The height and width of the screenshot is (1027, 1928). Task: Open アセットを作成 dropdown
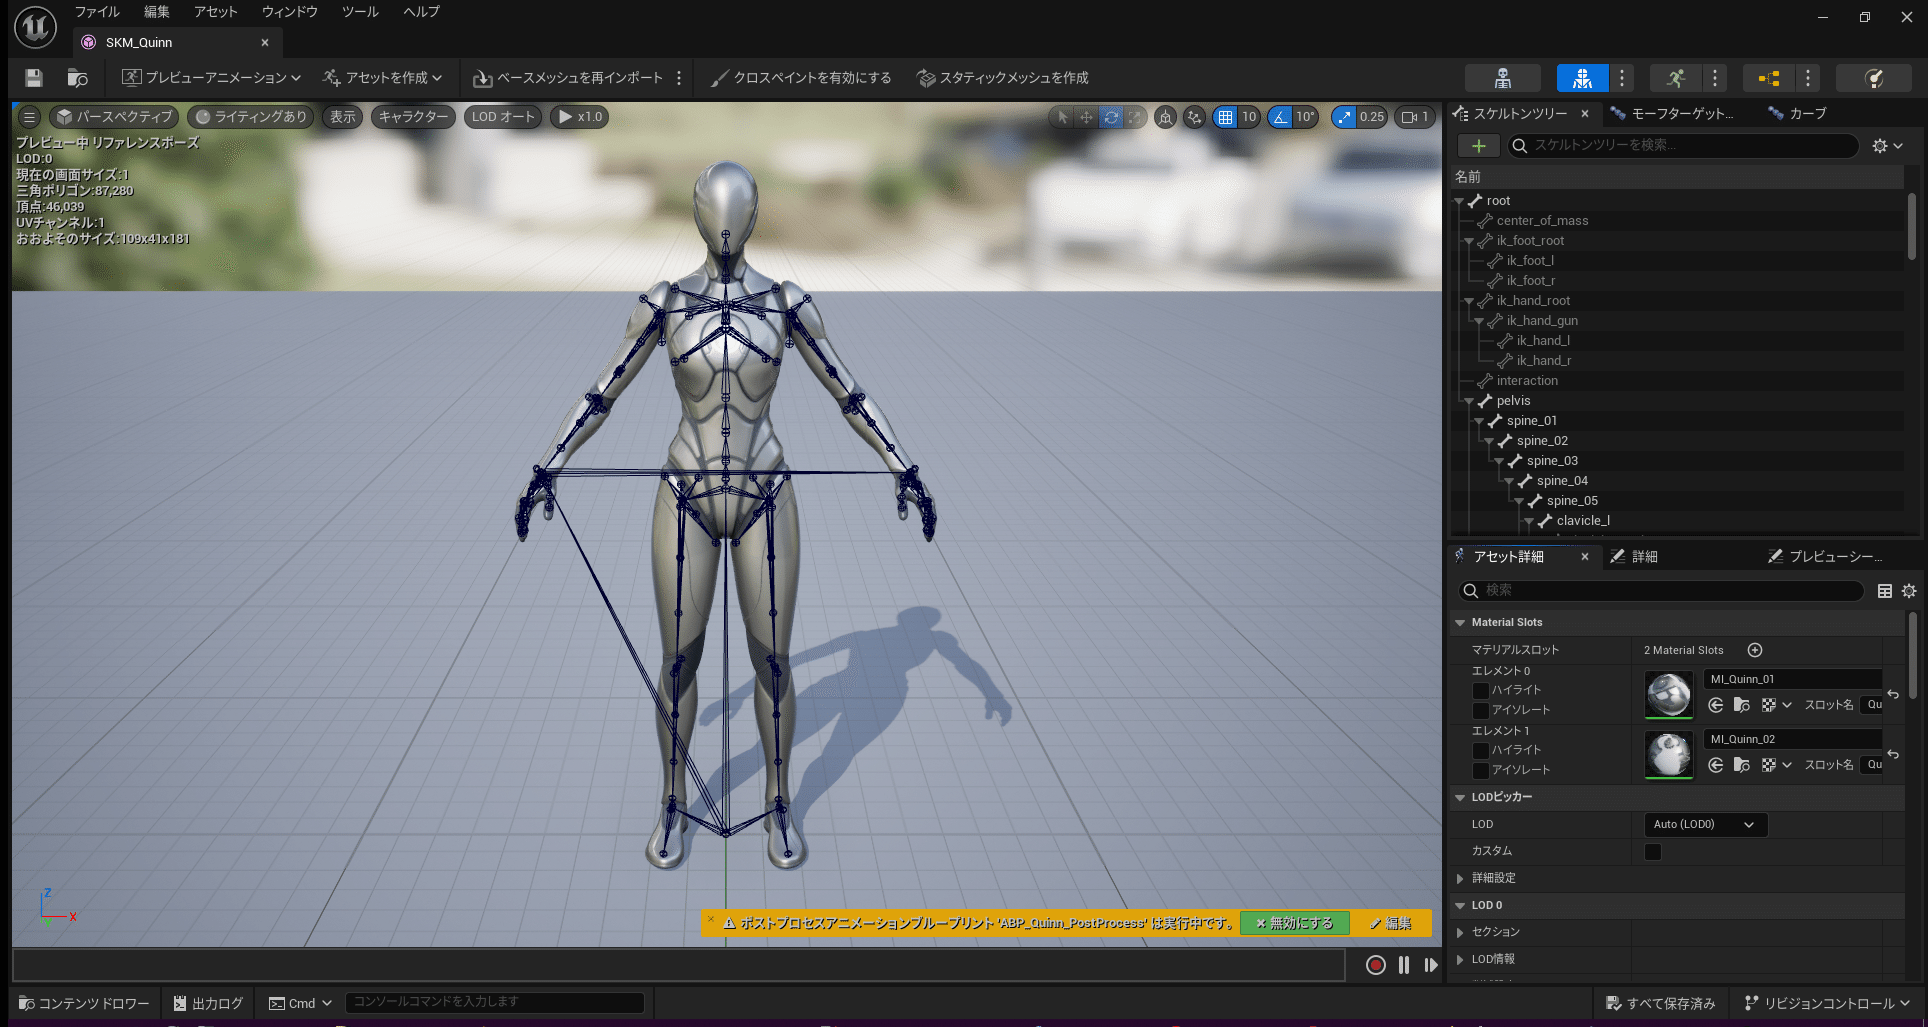[x=382, y=78]
